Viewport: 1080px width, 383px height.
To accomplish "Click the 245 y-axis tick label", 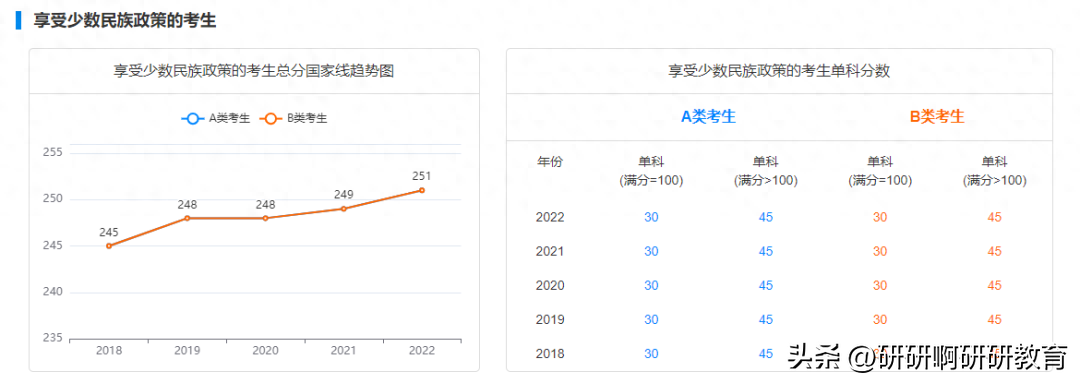I will click(52, 245).
